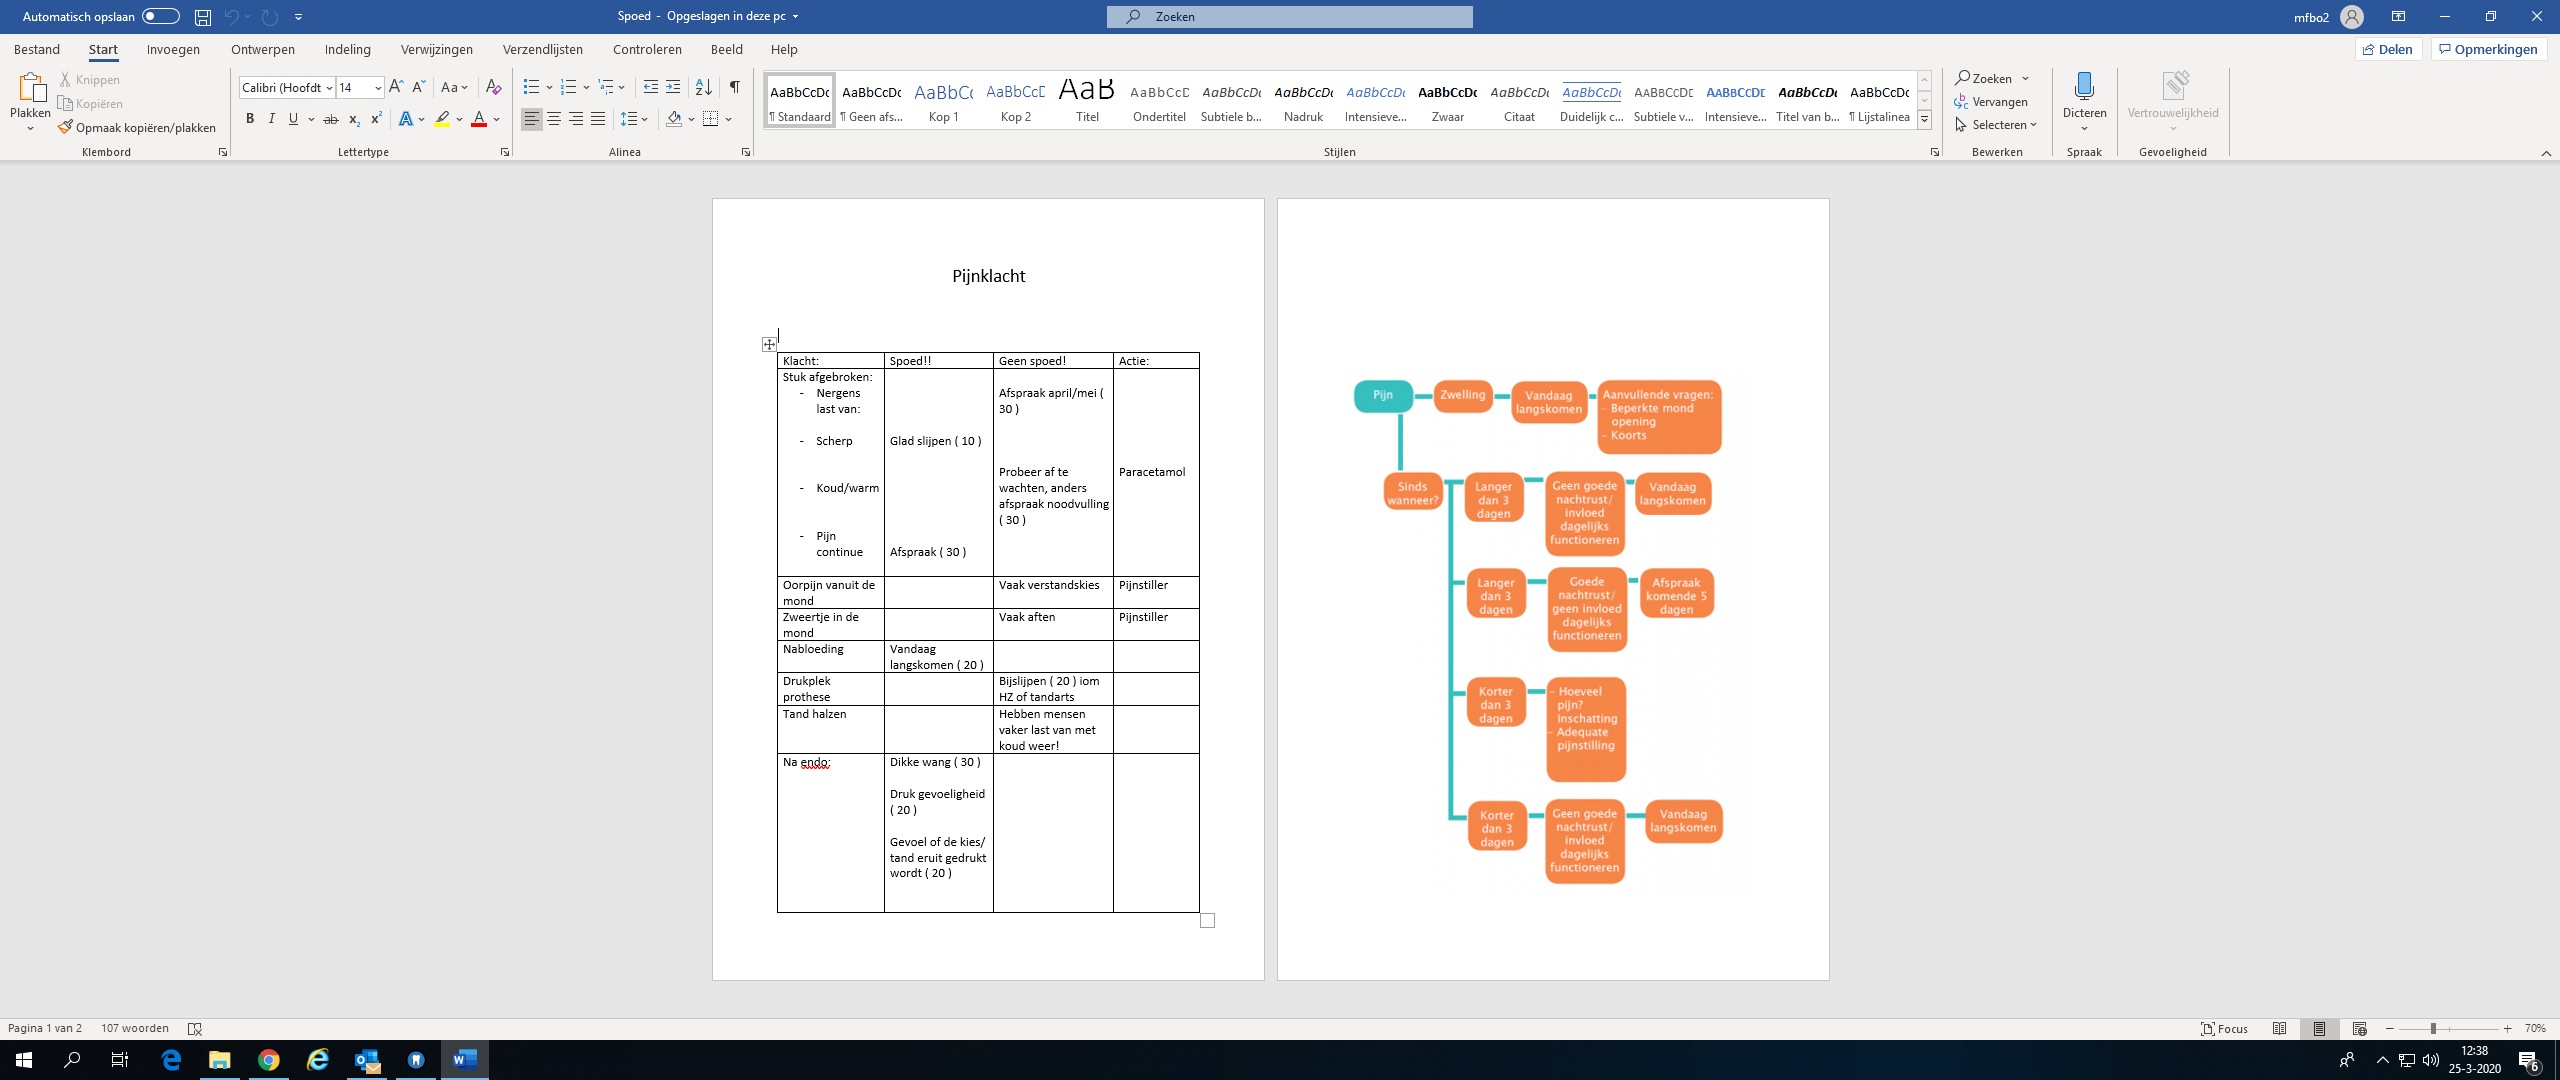This screenshot has height=1080, width=2560.
Task: Toggle show paragraph marks
Action: point(735,87)
